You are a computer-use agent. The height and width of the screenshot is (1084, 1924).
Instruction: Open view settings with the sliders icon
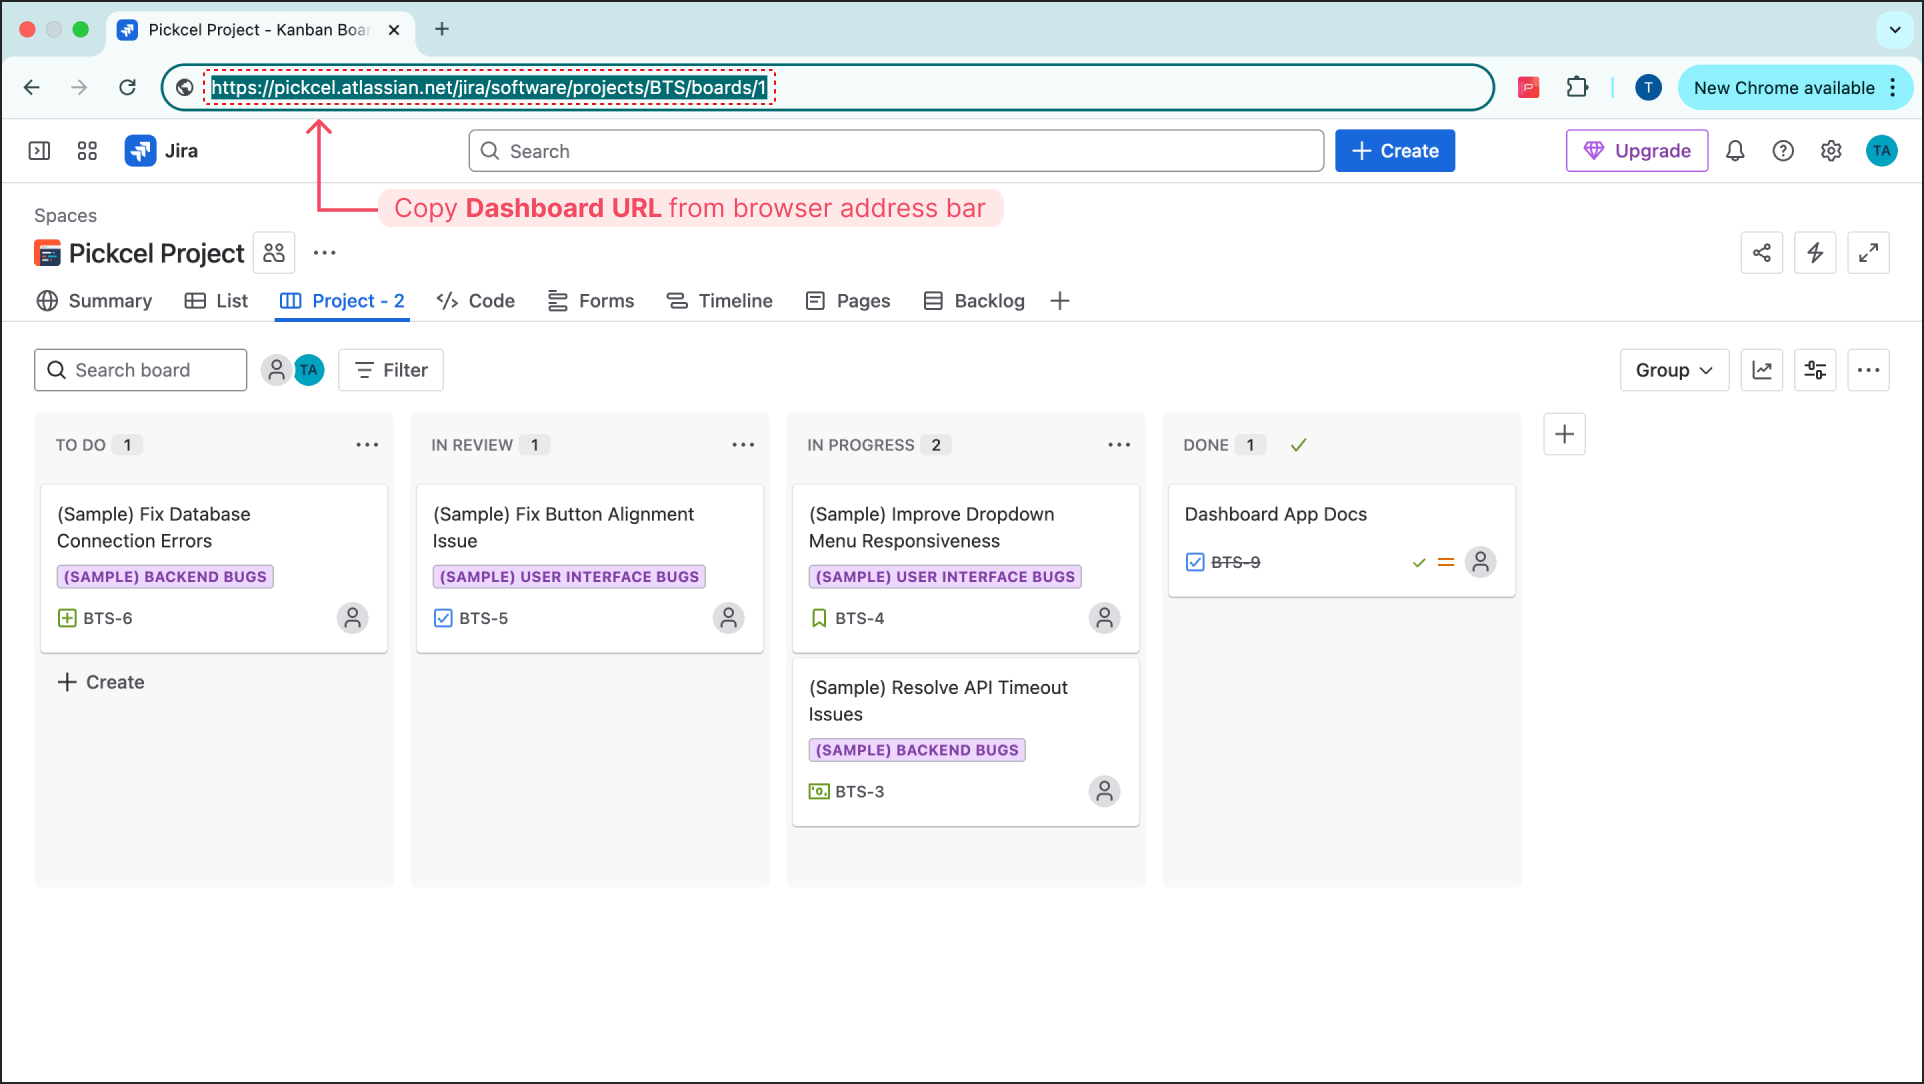[1815, 369]
